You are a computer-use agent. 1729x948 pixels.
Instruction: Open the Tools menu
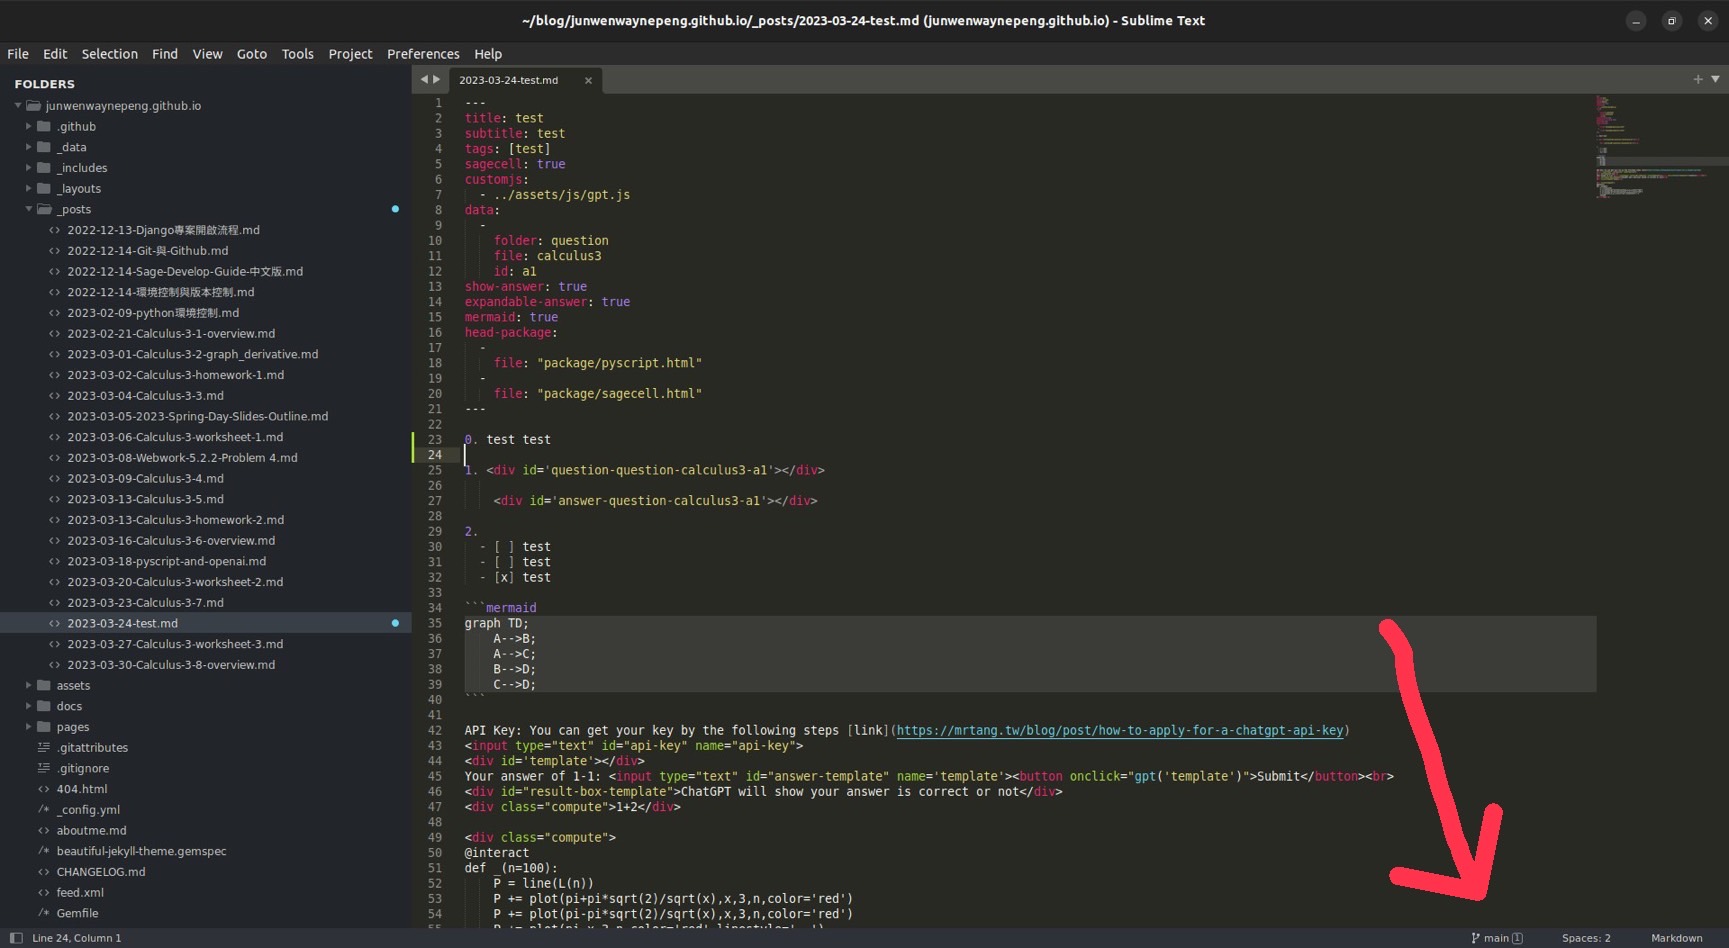tap(298, 54)
